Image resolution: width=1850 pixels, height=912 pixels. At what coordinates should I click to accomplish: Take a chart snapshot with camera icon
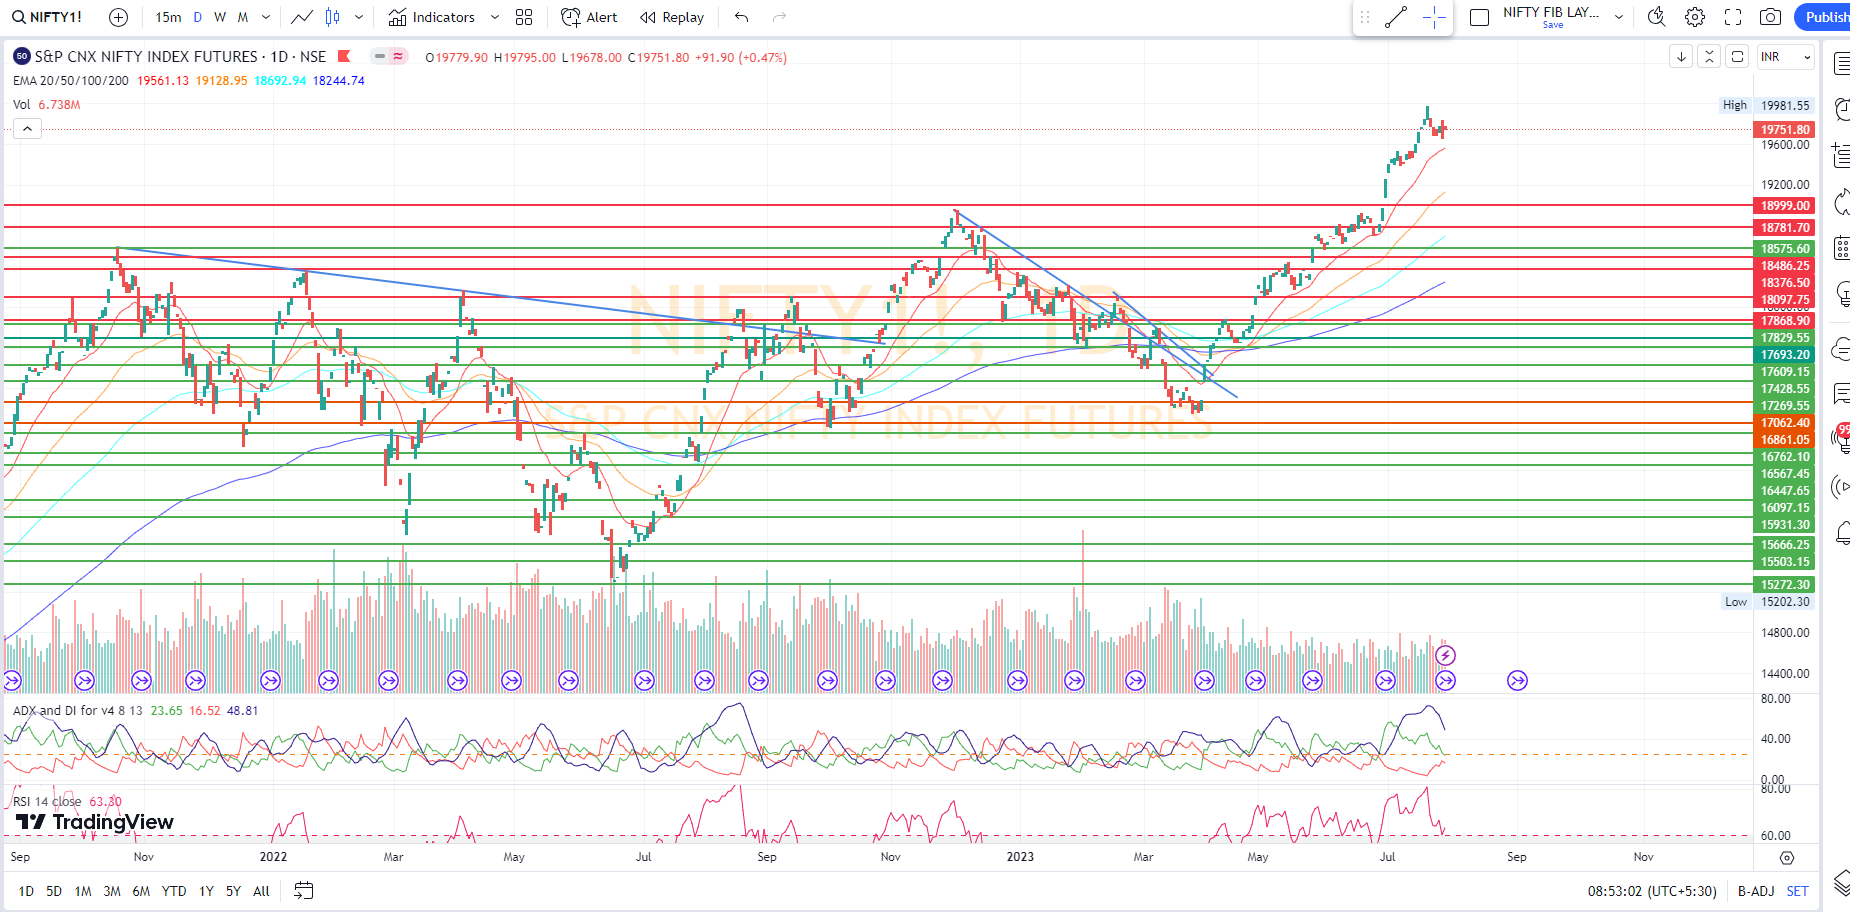click(1771, 17)
